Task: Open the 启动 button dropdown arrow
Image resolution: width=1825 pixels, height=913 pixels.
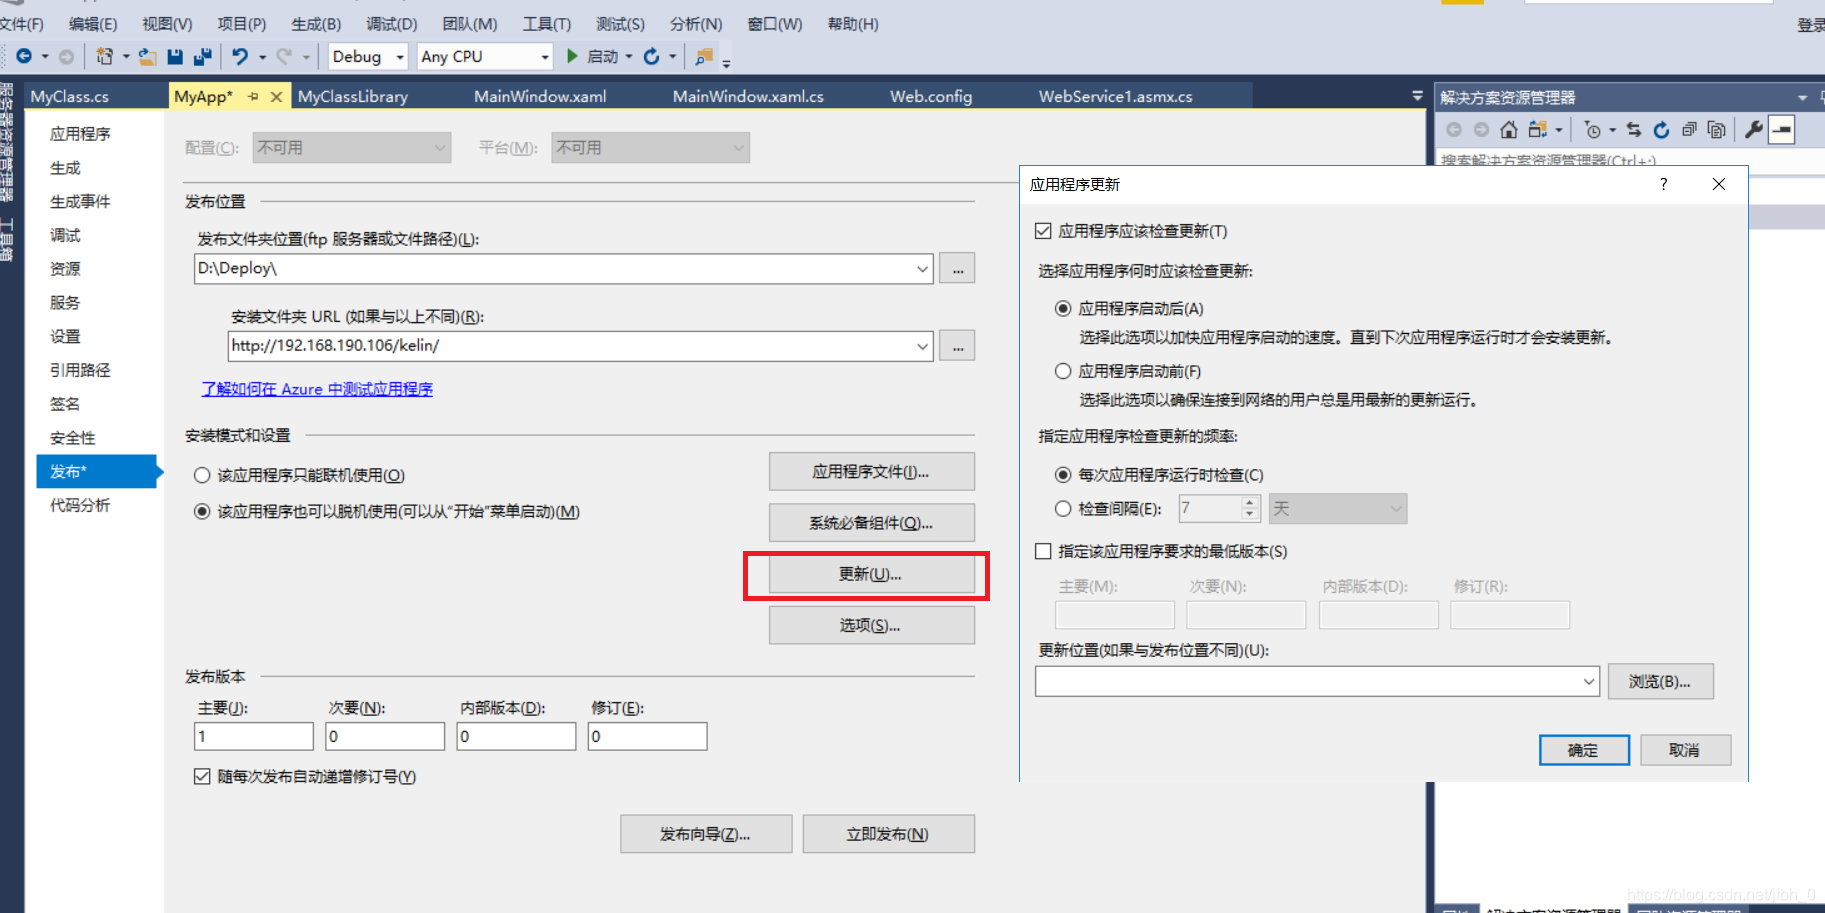Action: [x=629, y=57]
